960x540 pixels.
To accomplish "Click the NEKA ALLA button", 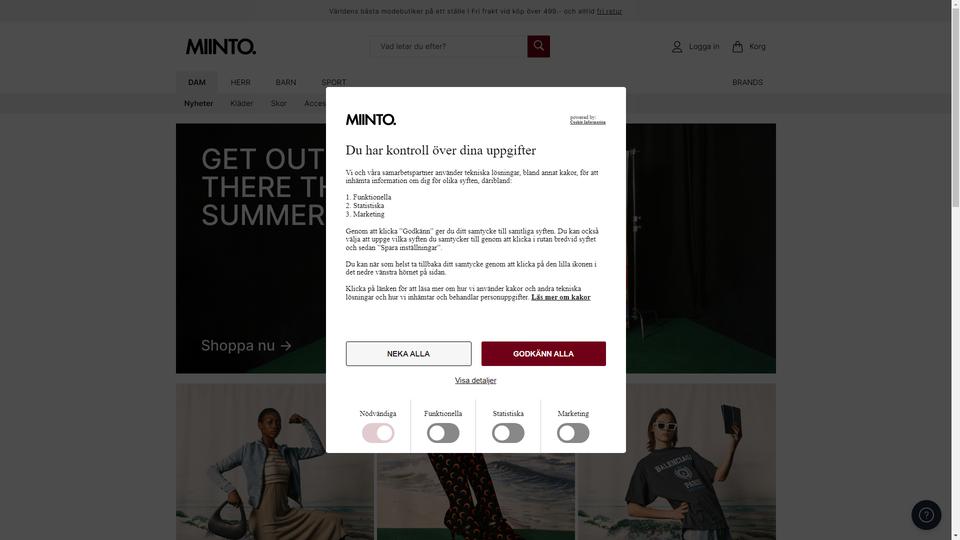I will pyautogui.click(x=408, y=353).
